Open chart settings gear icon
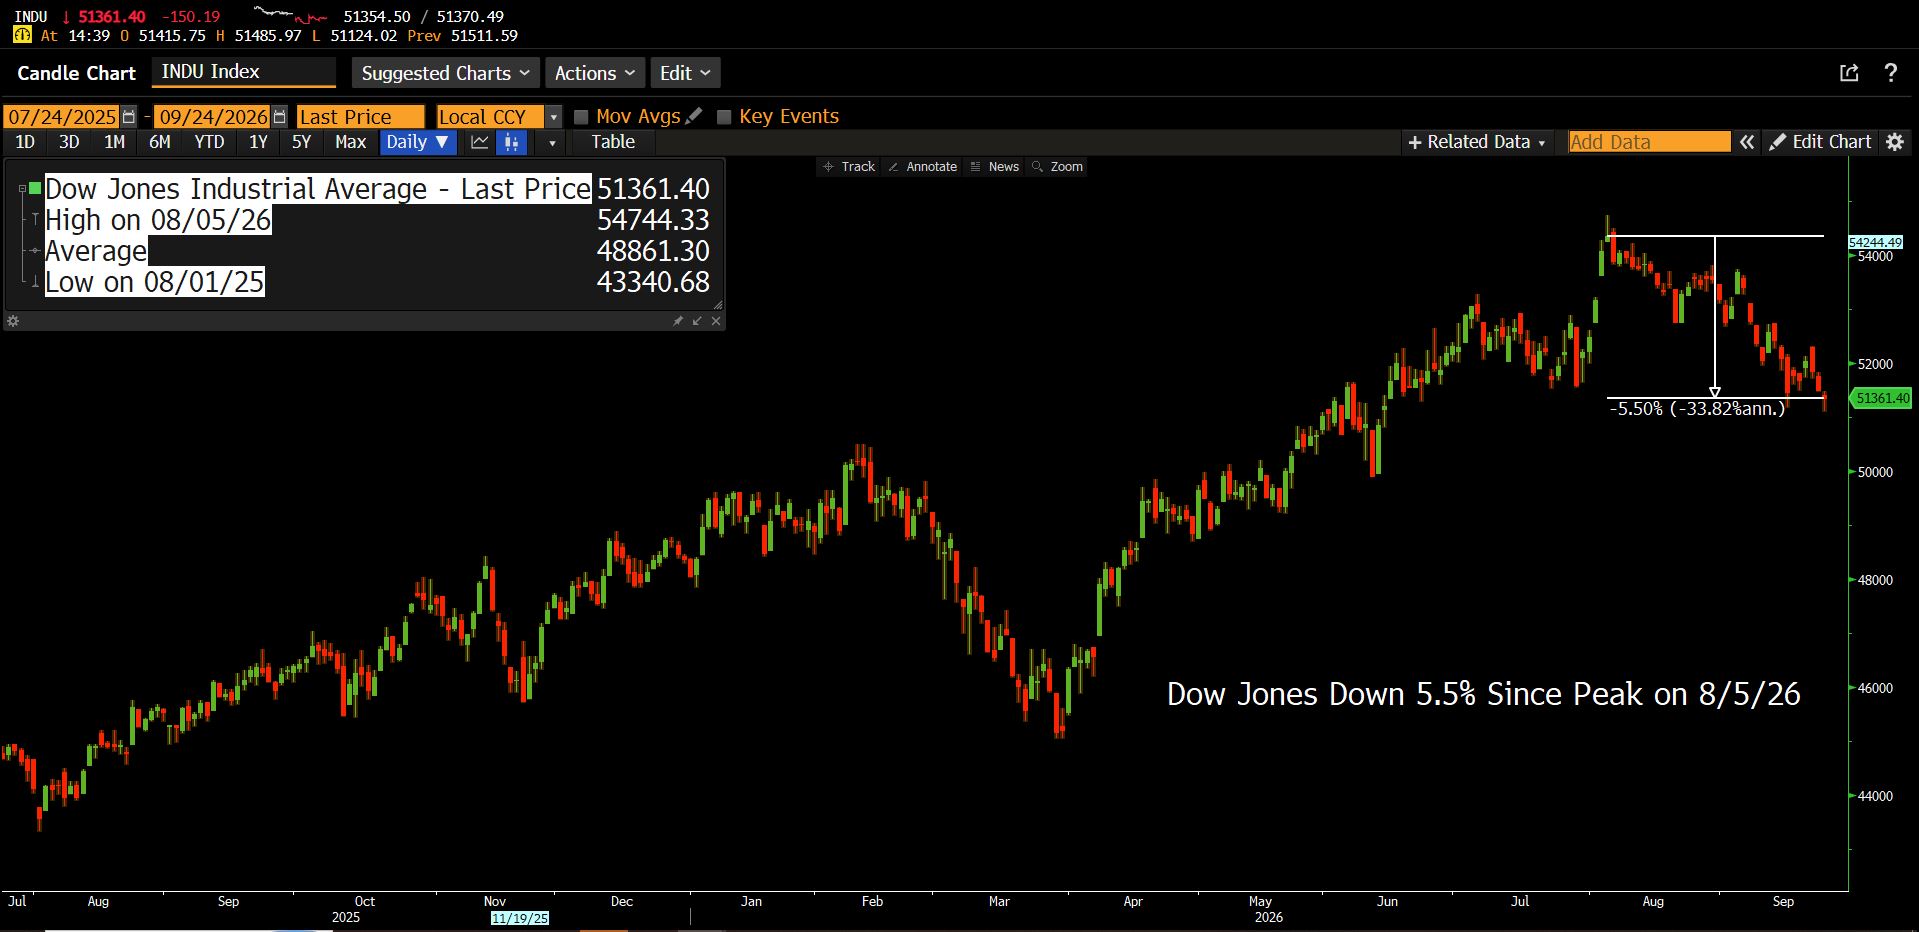 [1894, 142]
